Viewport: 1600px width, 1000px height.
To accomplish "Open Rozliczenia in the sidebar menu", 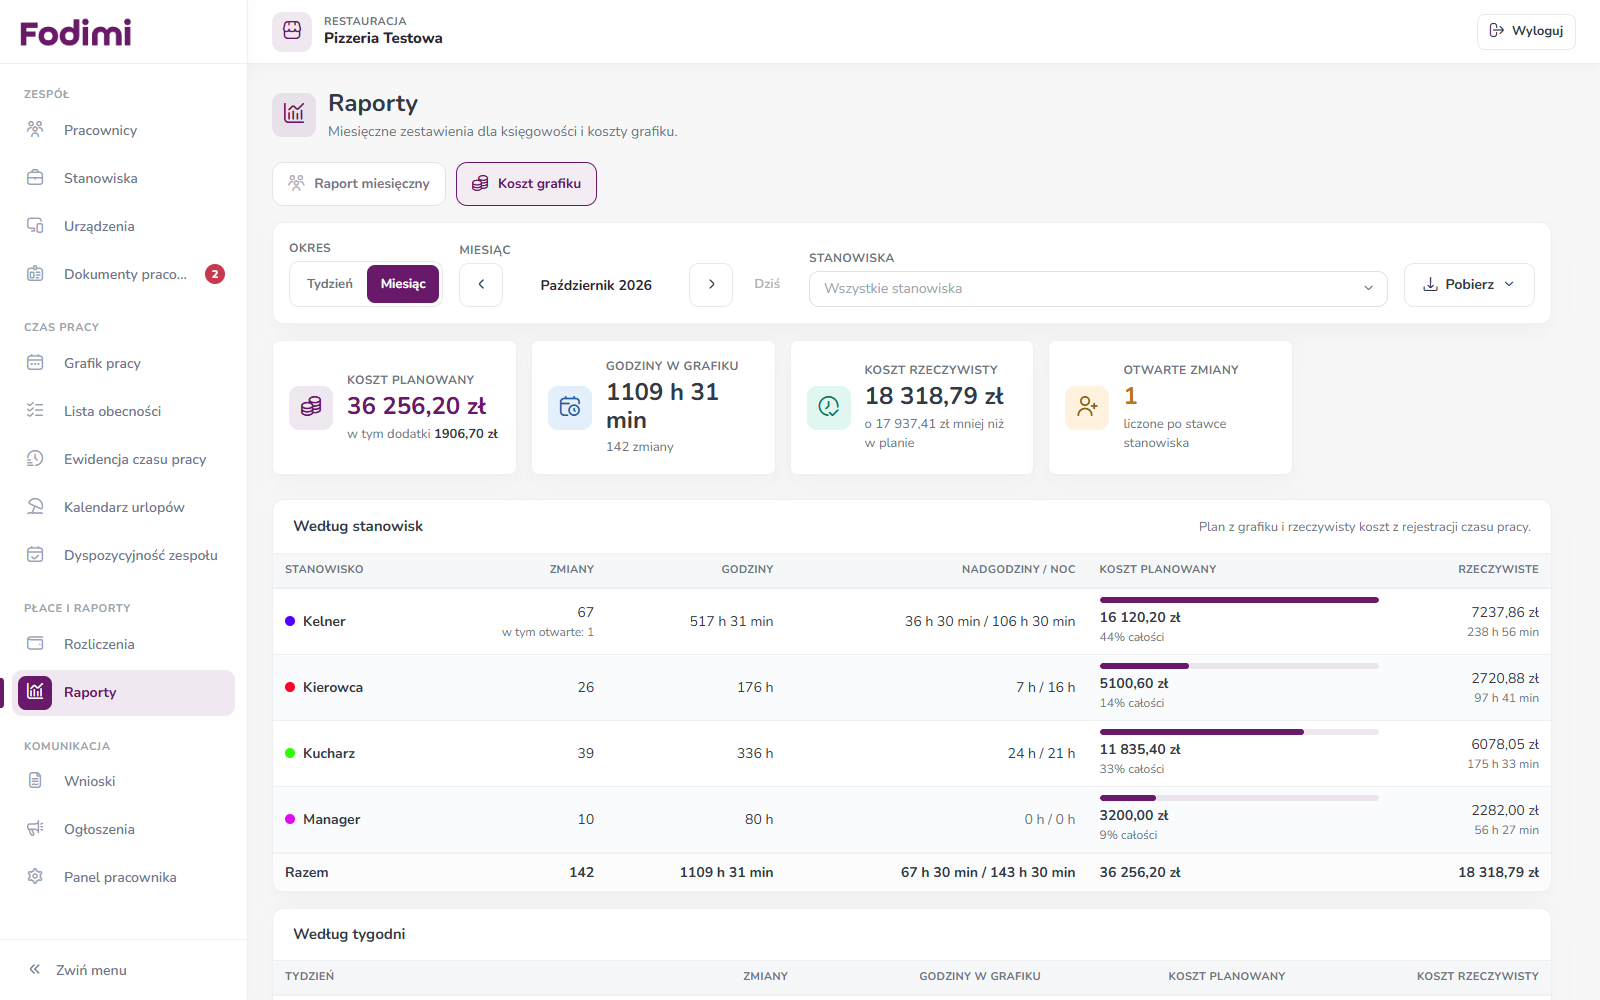I will click(124, 644).
